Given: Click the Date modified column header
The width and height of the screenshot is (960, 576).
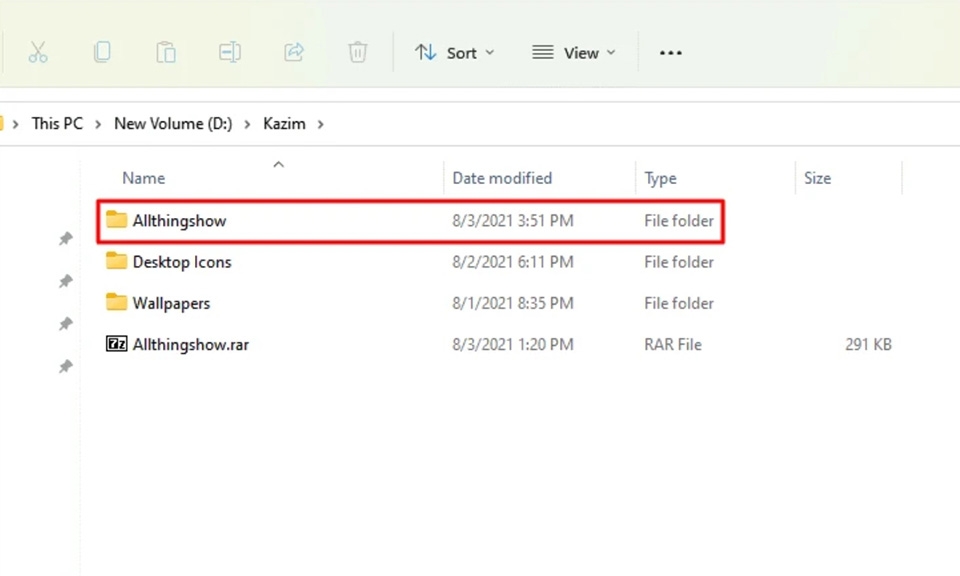Looking at the screenshot, I should pyautogui.click(x=502, y=177).
